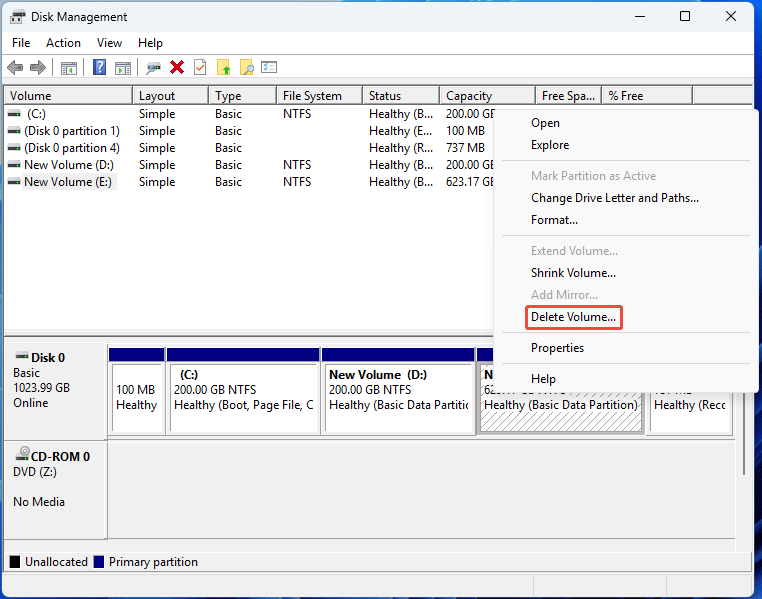The height and width of the screenshot is (599, 762).
Task: Click the checklist settings toolbar icon
Action: click(269, 67)
